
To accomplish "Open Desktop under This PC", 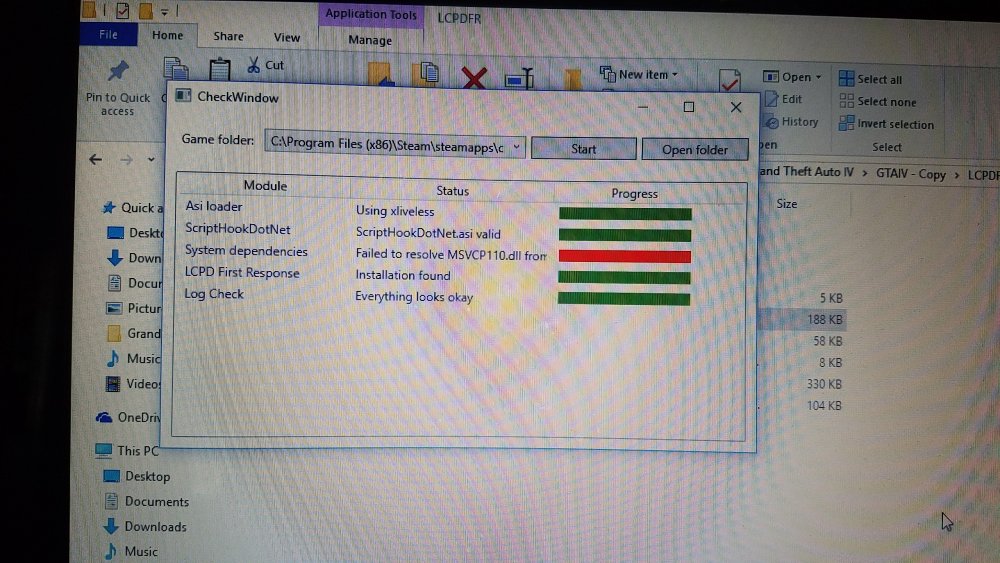I will pos(137,476).
